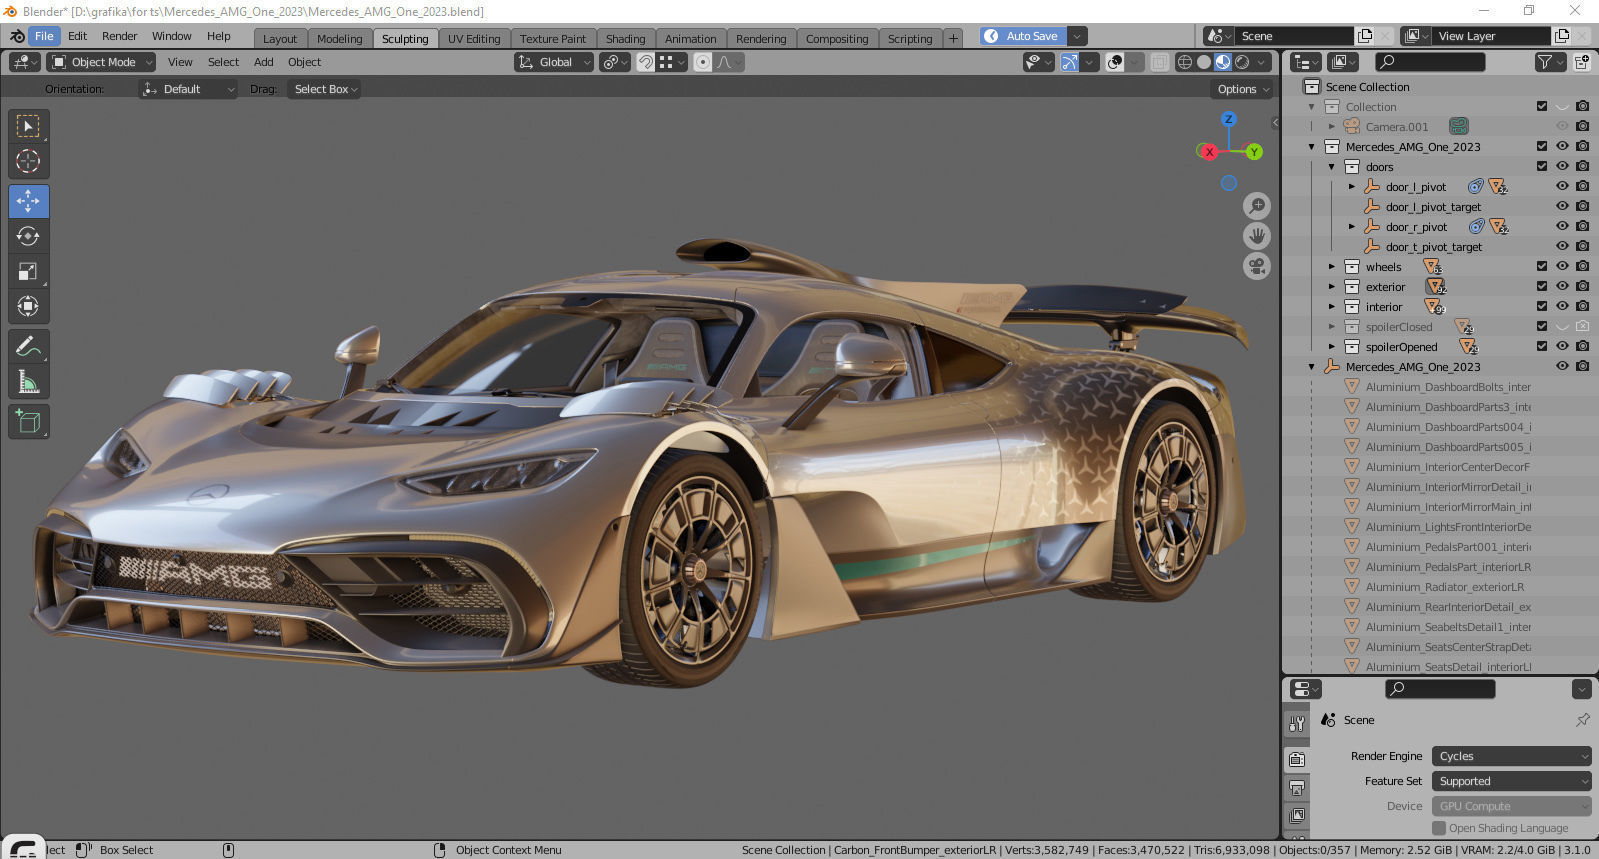Select the Add Cube tool
1599x859 pixels.
(x=28, y=421)
